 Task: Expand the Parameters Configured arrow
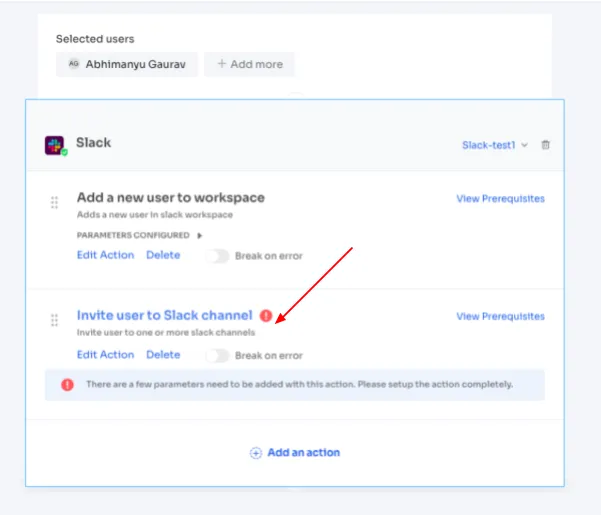tap(199, 235)
